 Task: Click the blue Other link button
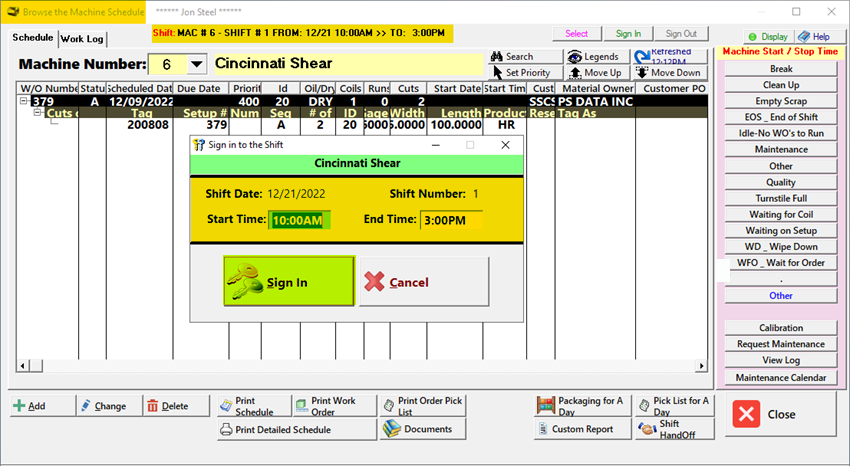coord(781,295)
